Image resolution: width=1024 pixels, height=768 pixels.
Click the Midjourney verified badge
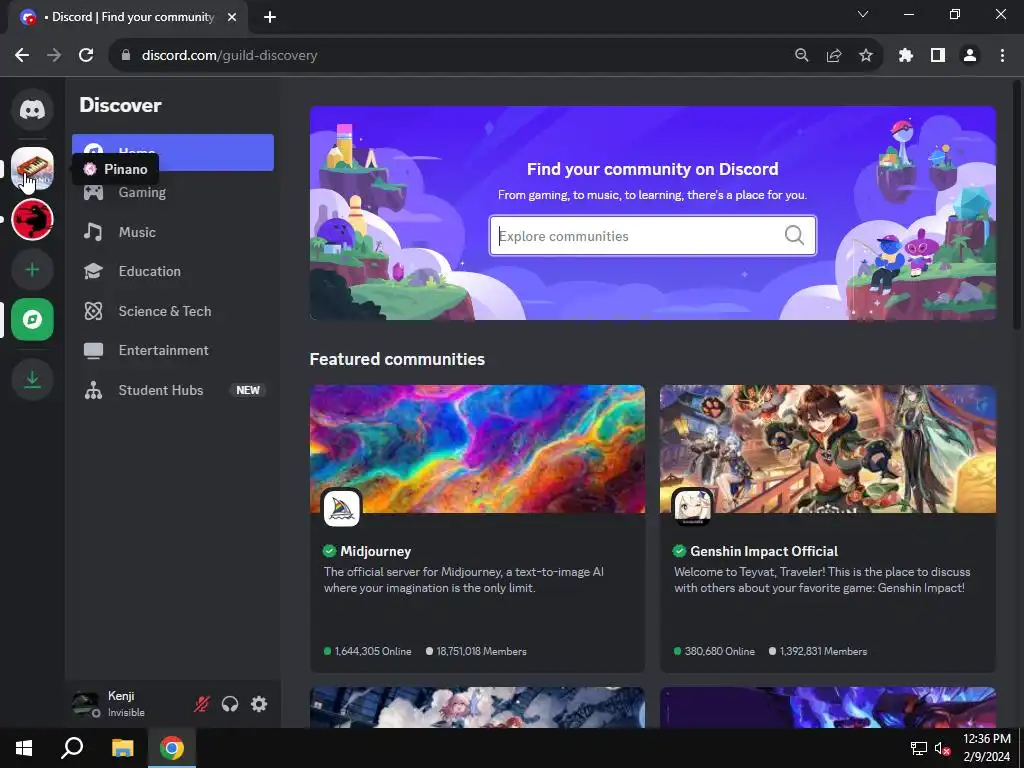[x=330, y=551]
